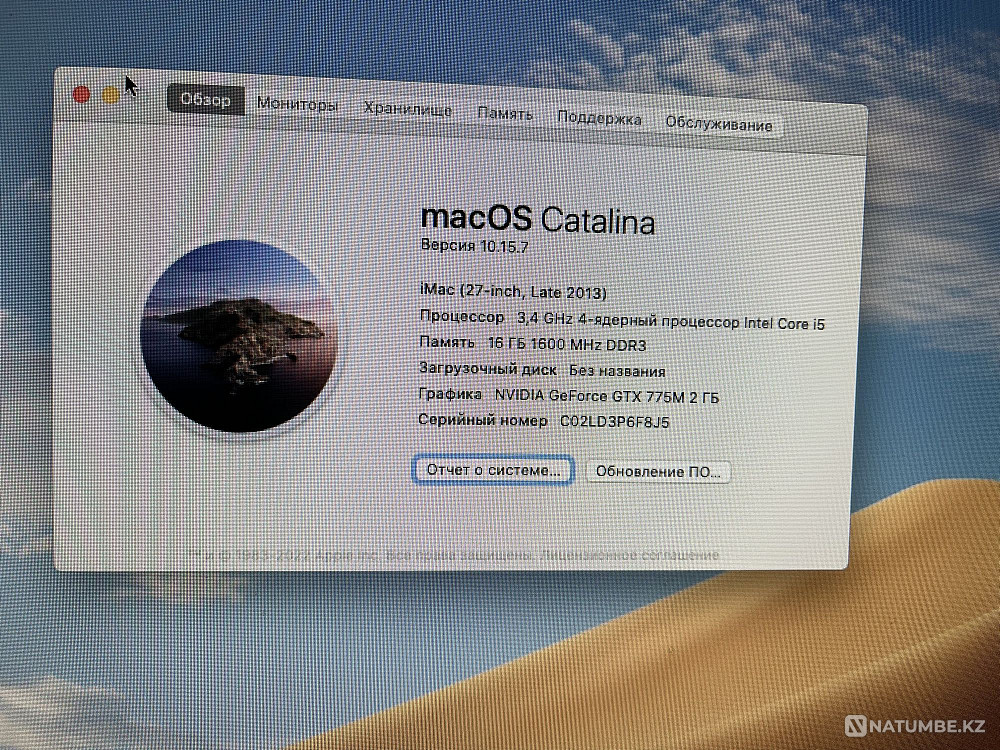Click the yellow minimize button
The height and width of the screenshot is (750, 1000).
[108, 93]
